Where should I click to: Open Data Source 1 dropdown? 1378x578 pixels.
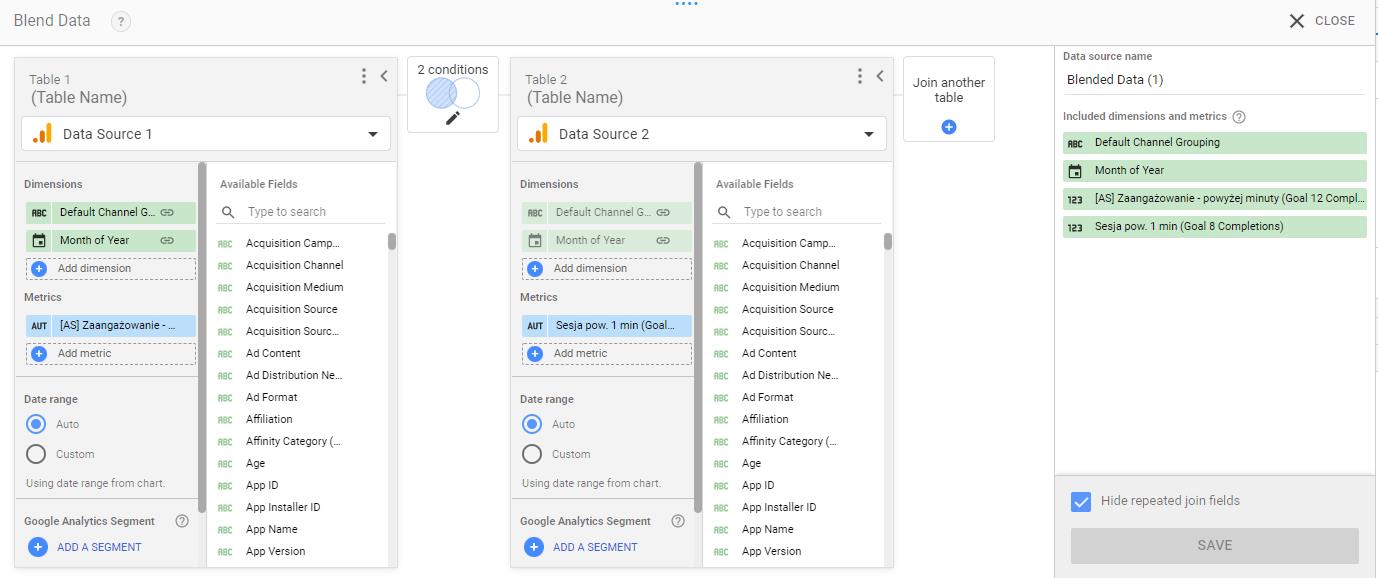206,134
